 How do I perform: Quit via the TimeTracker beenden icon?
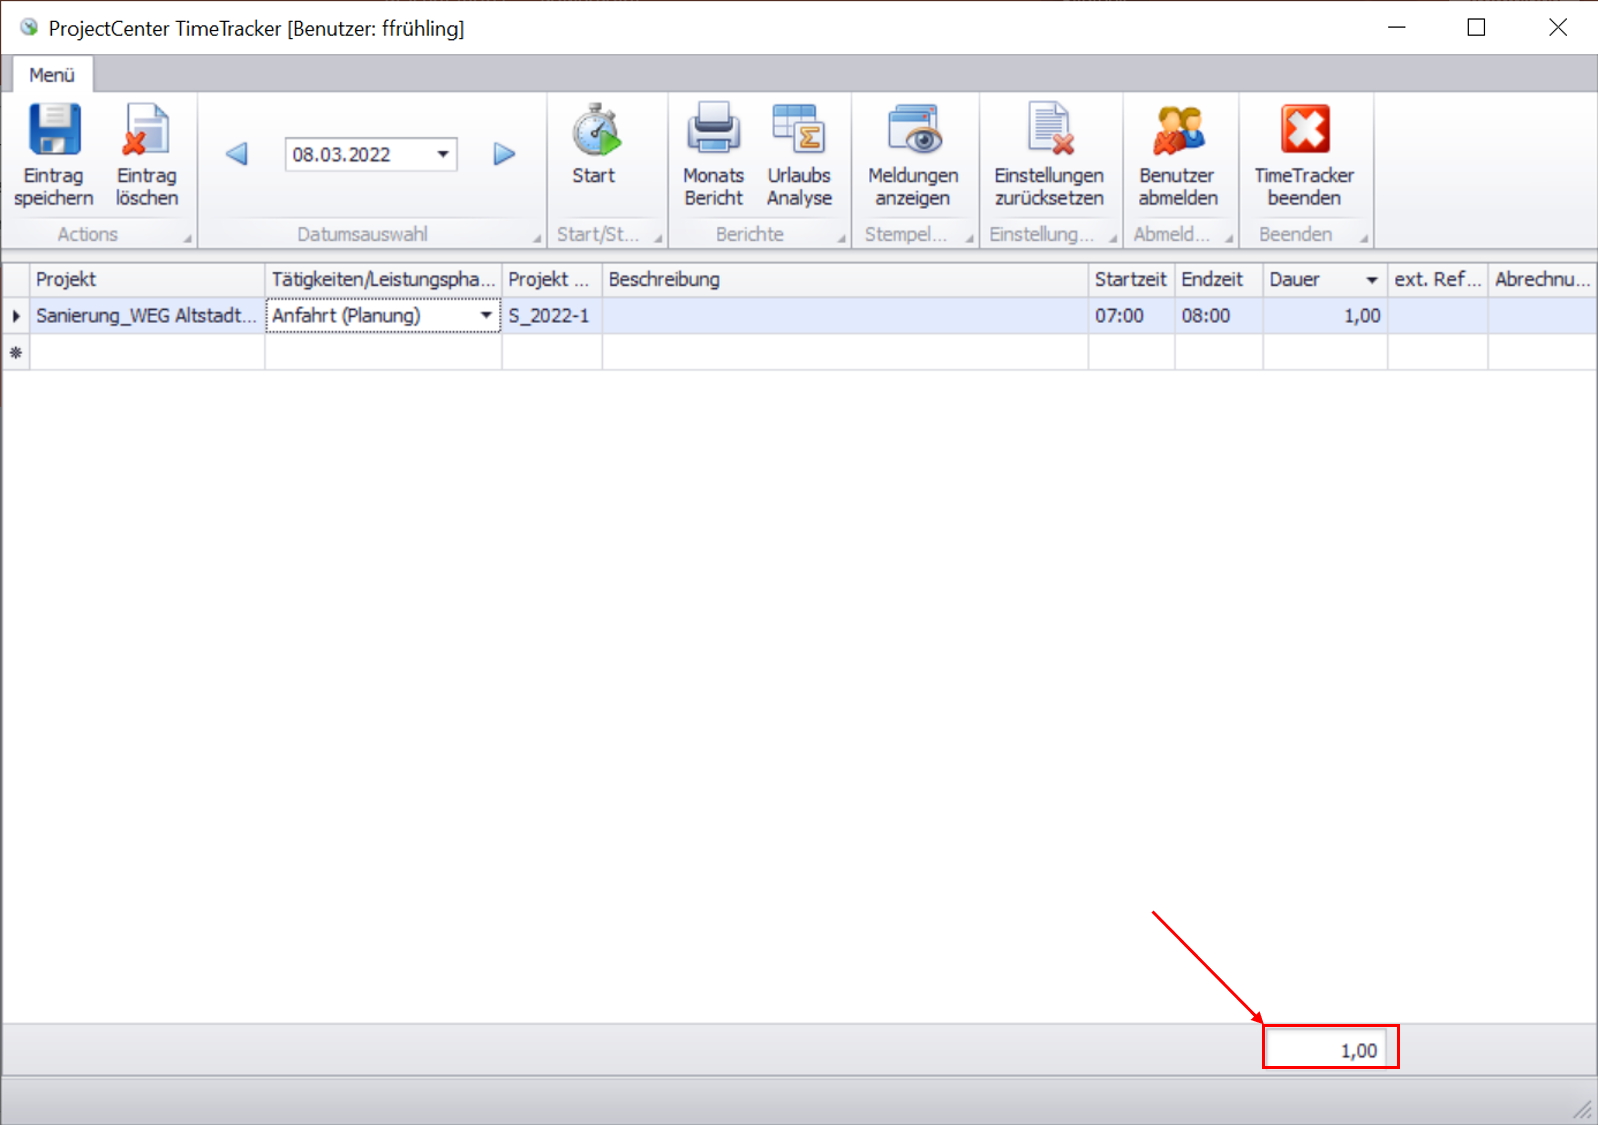click(x=1304, y=131)
